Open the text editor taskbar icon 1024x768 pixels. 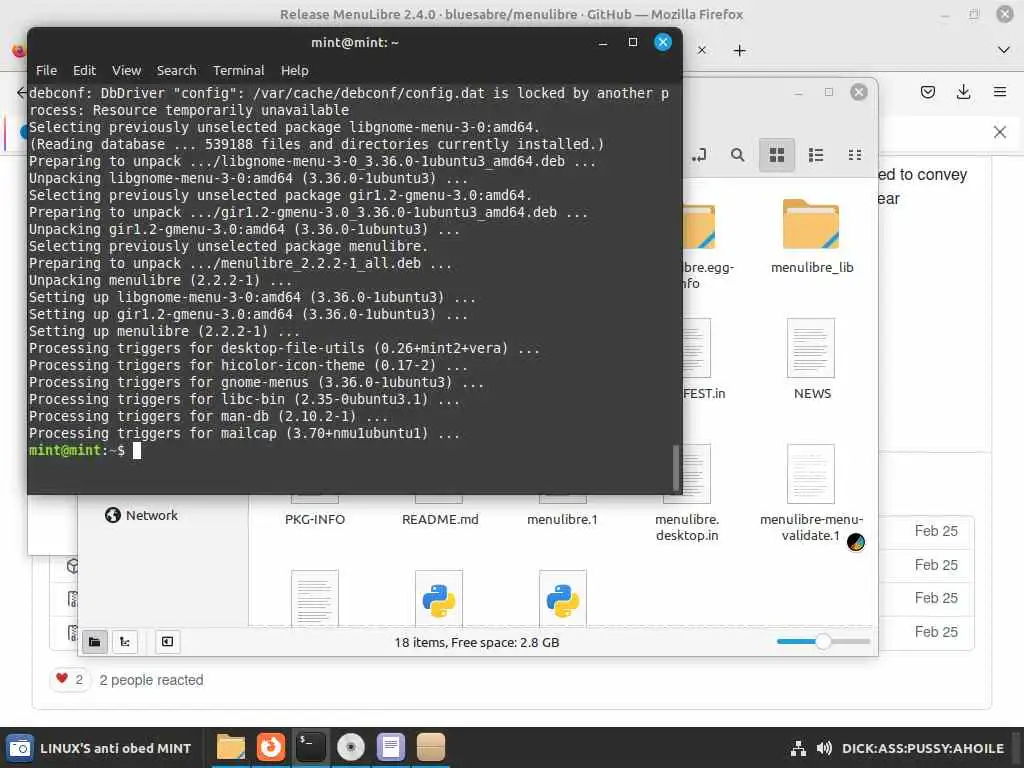391,748
